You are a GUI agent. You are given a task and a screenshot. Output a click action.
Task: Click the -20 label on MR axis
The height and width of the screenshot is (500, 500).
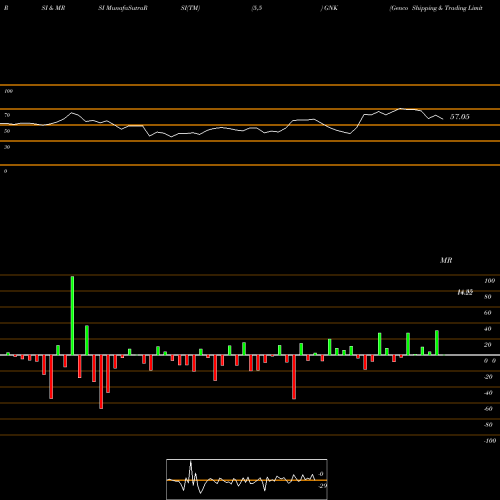point(488,377)
